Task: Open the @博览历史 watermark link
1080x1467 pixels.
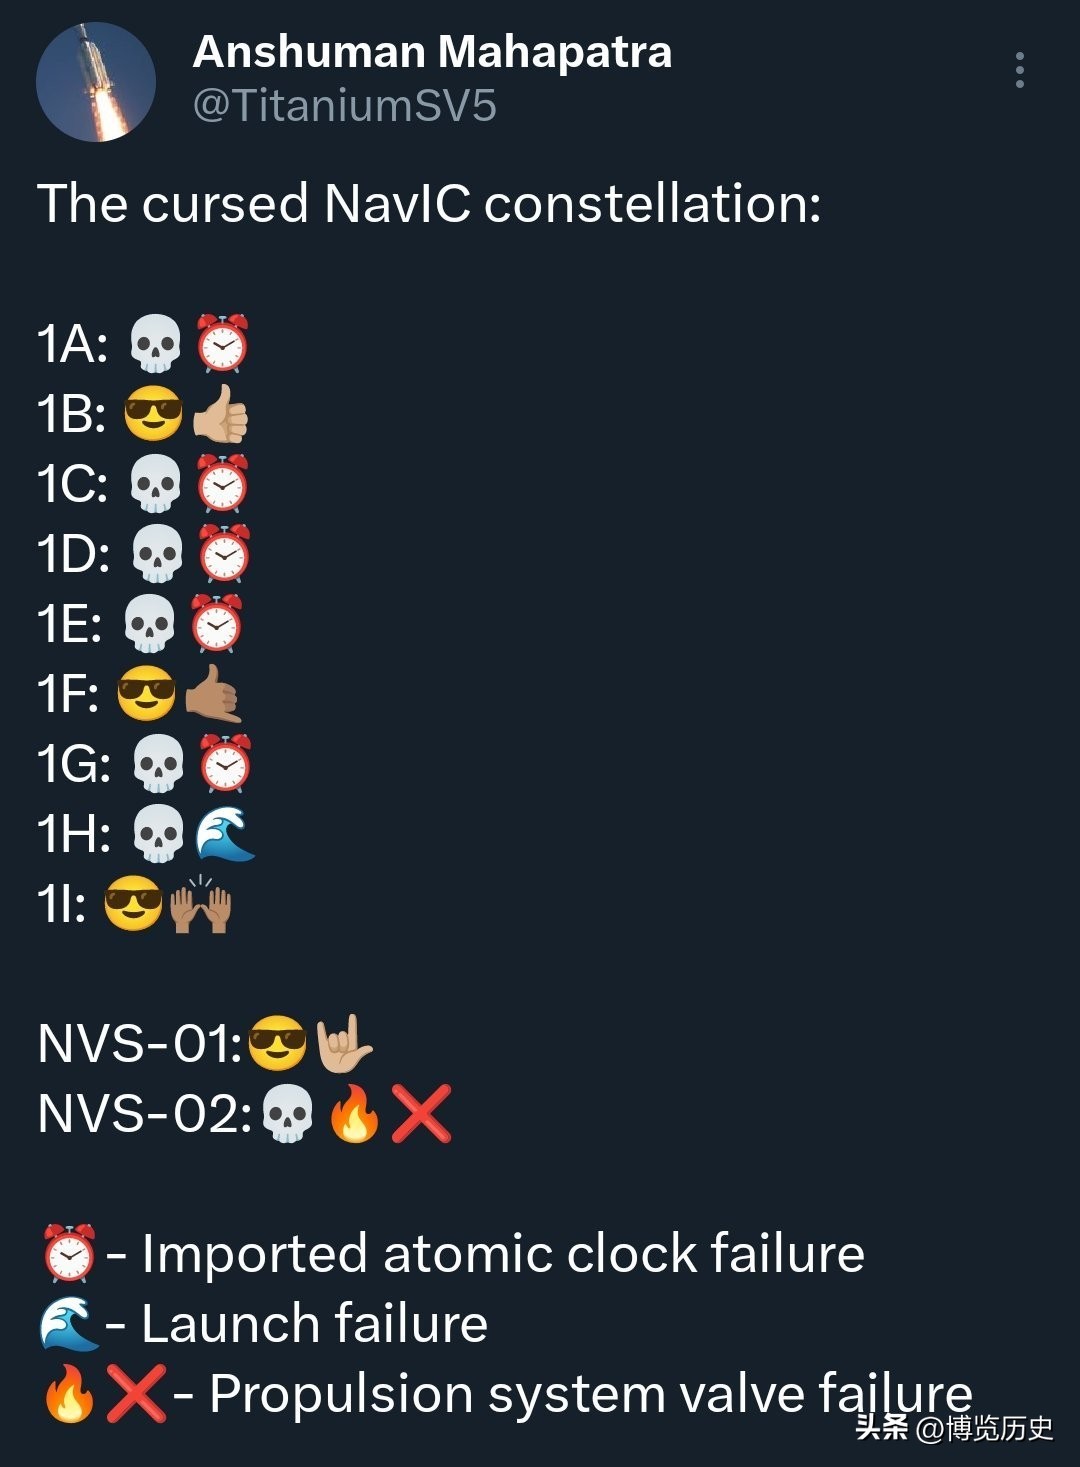Action: [x=984, y=1427]
